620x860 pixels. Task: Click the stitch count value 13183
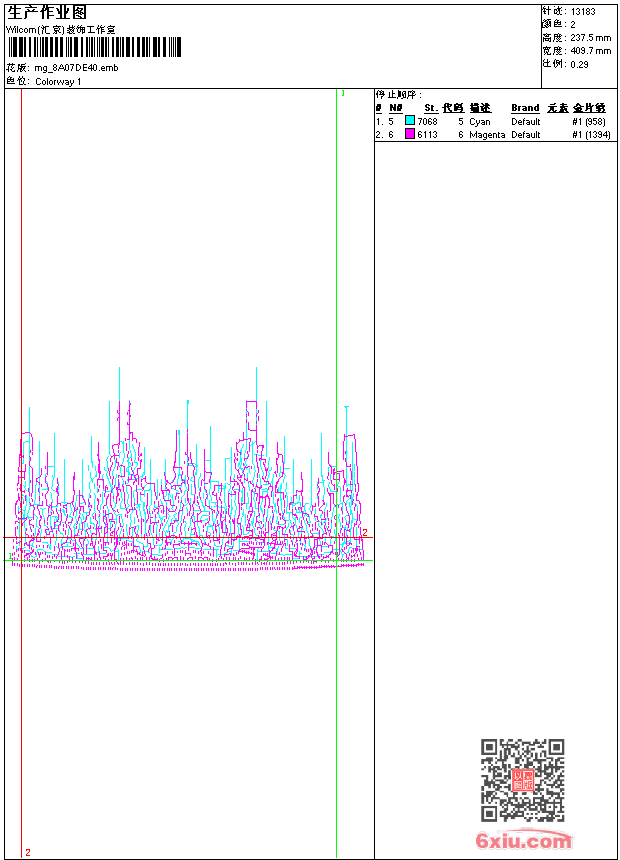coord(583,12)
